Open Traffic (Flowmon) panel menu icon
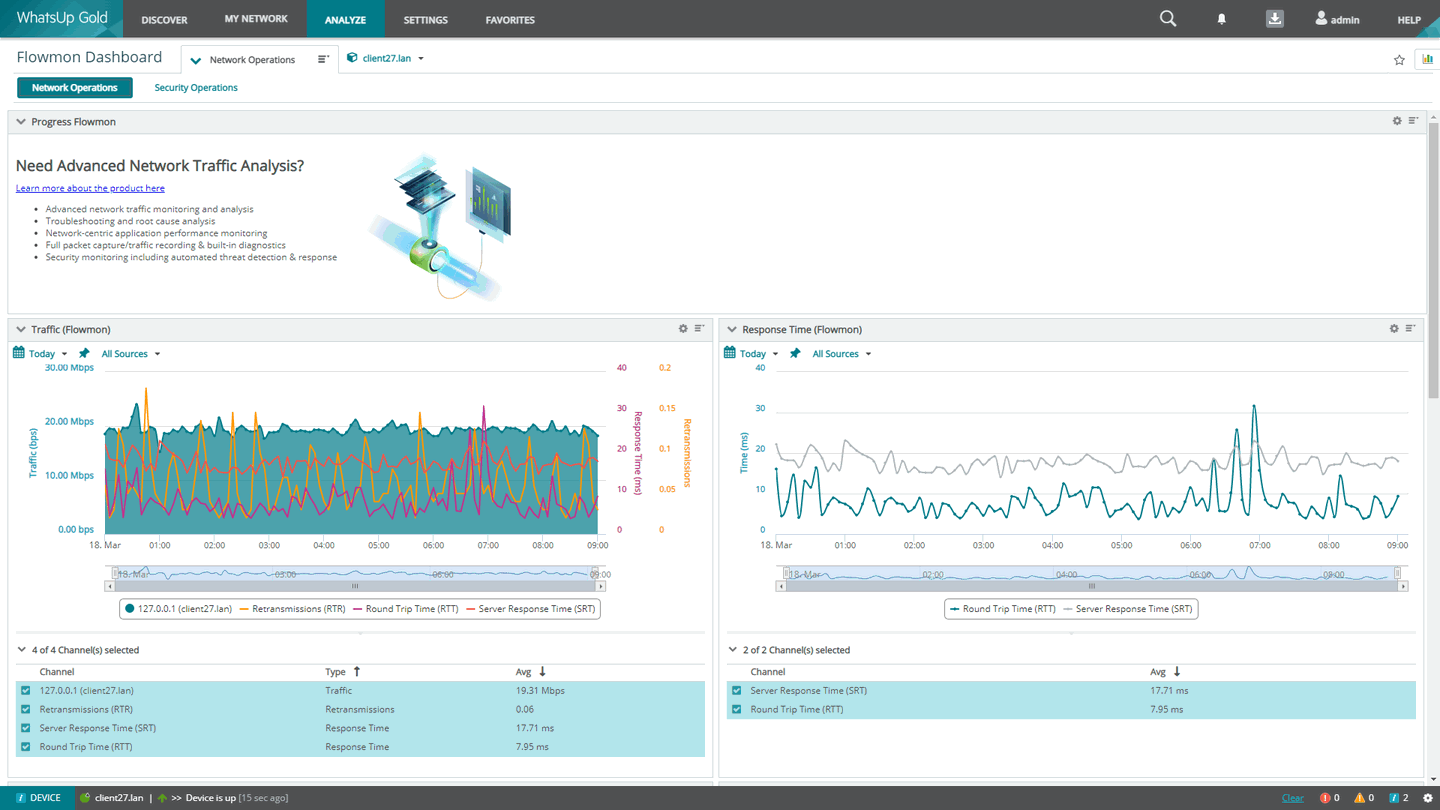1440x810 pixels. tap(699, 329)
